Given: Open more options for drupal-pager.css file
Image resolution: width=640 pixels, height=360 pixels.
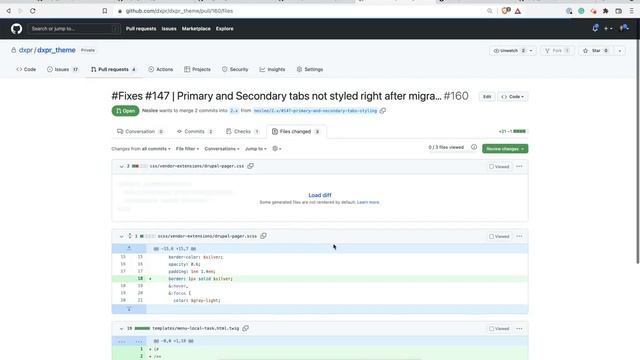Looking at the screenshot, I should [x=519, y=167].
